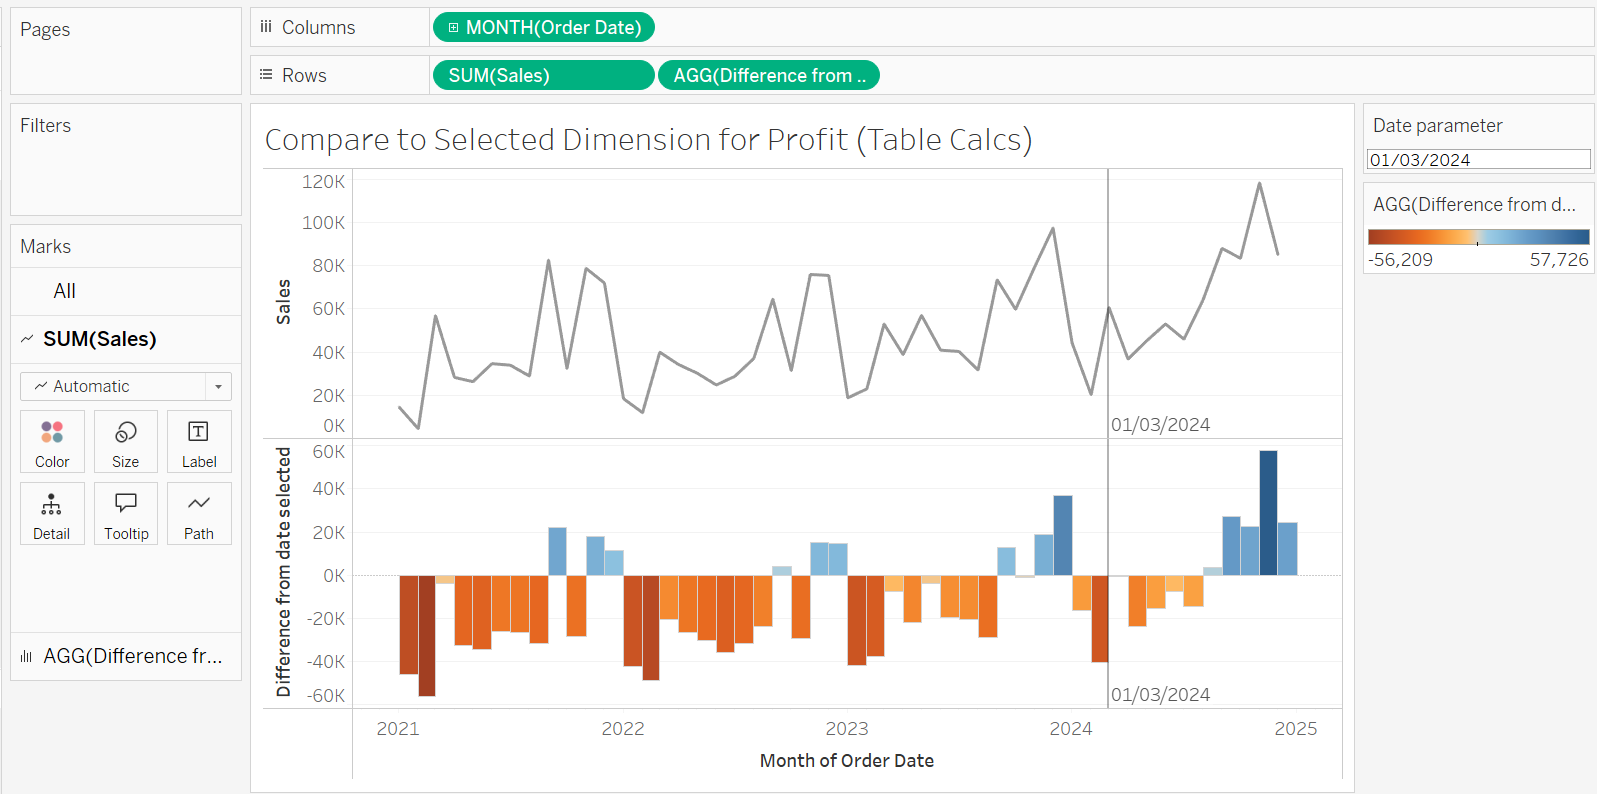Click the chart title text

pos(648,140)
